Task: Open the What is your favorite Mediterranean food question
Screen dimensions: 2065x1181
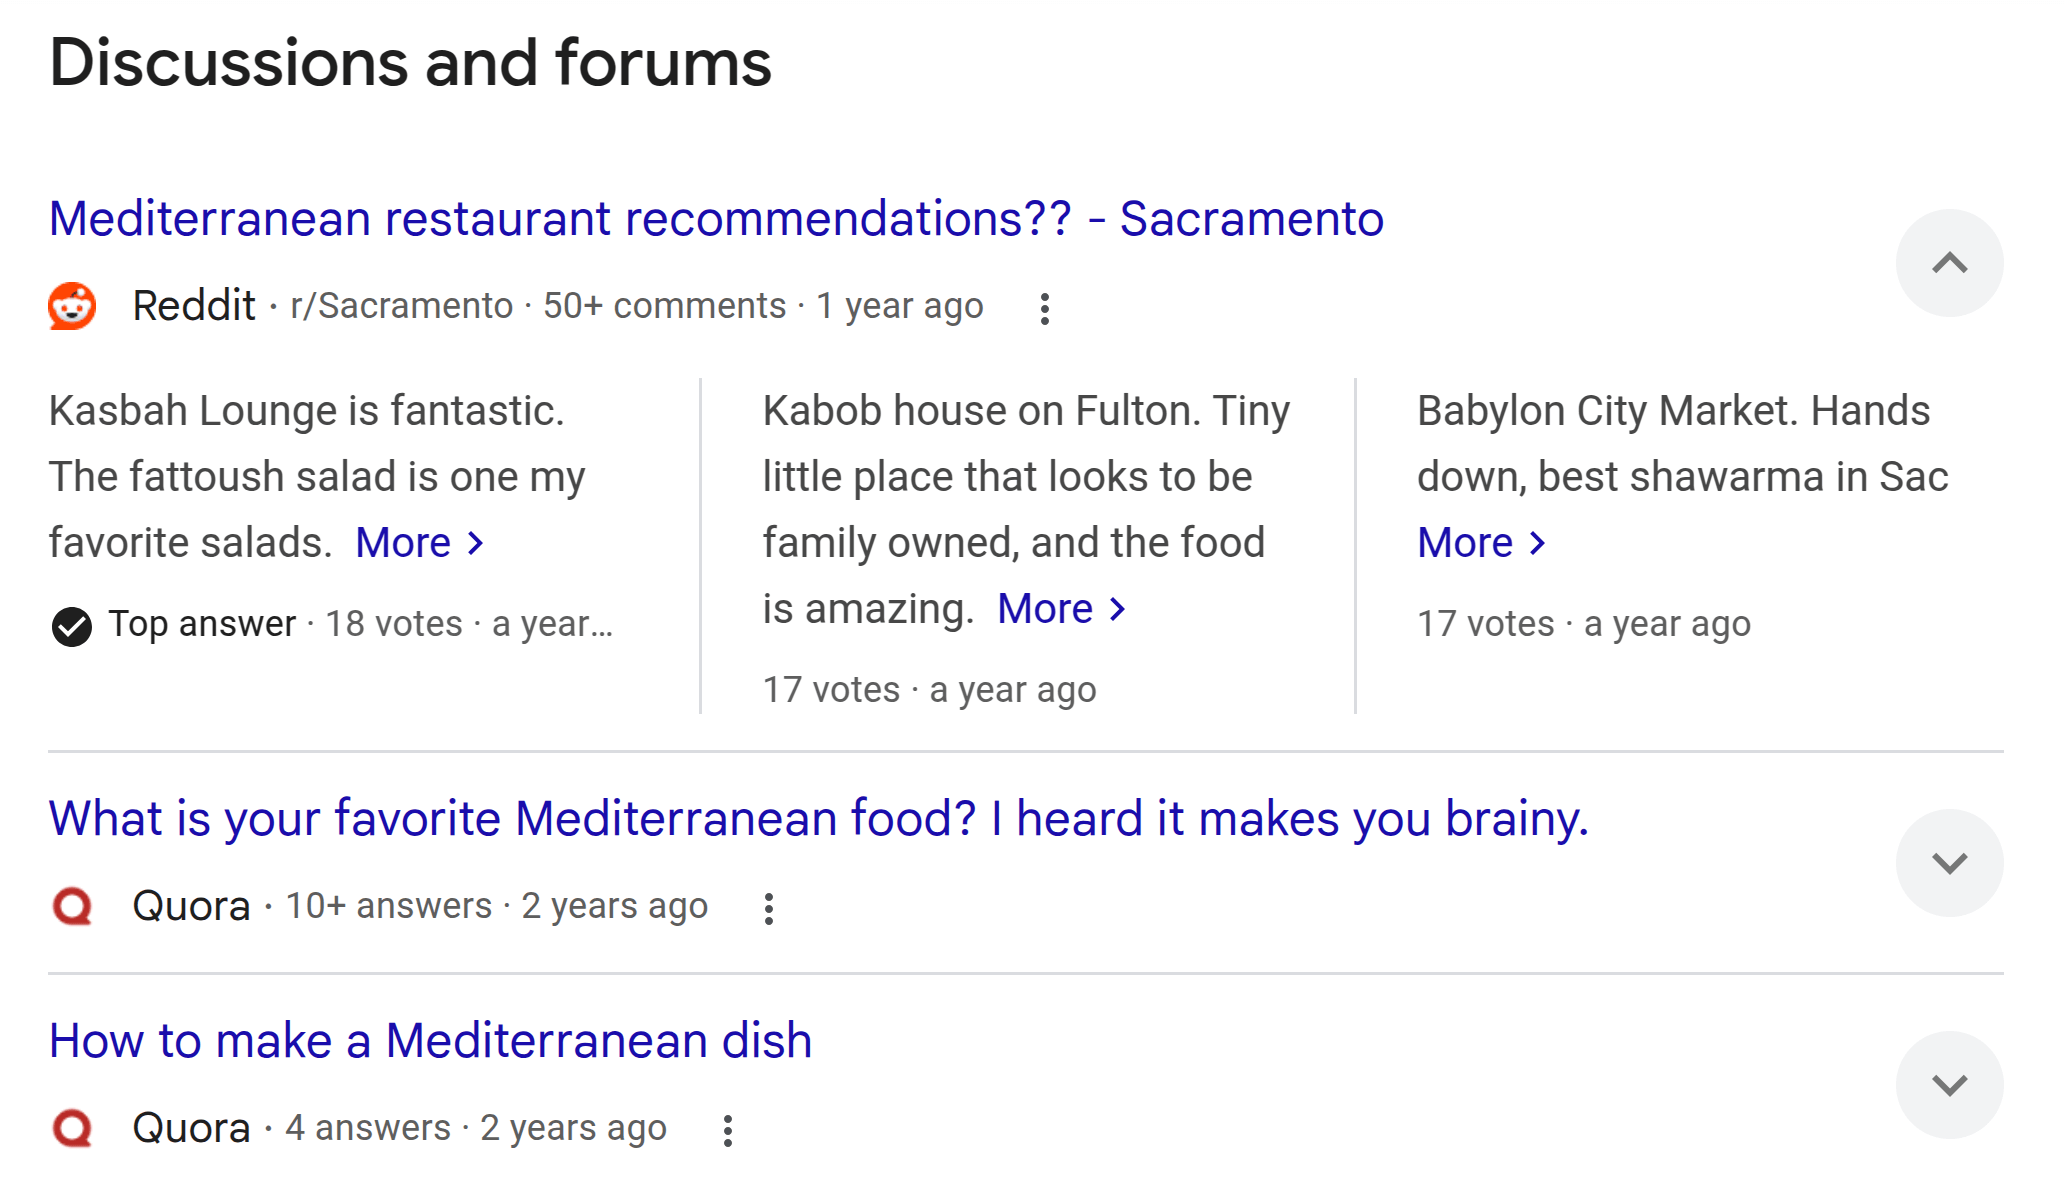Action: click(x=820, y=818)
